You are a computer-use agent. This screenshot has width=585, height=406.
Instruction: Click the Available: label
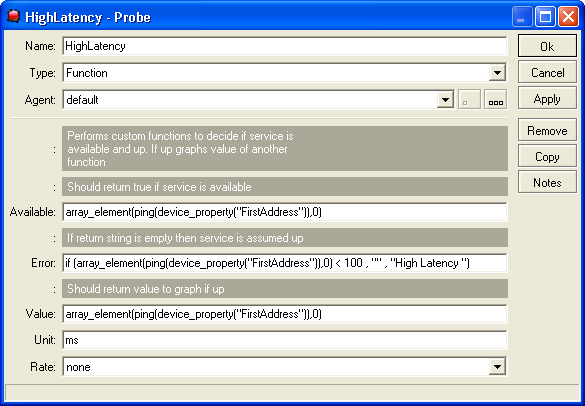pos(32,212)
